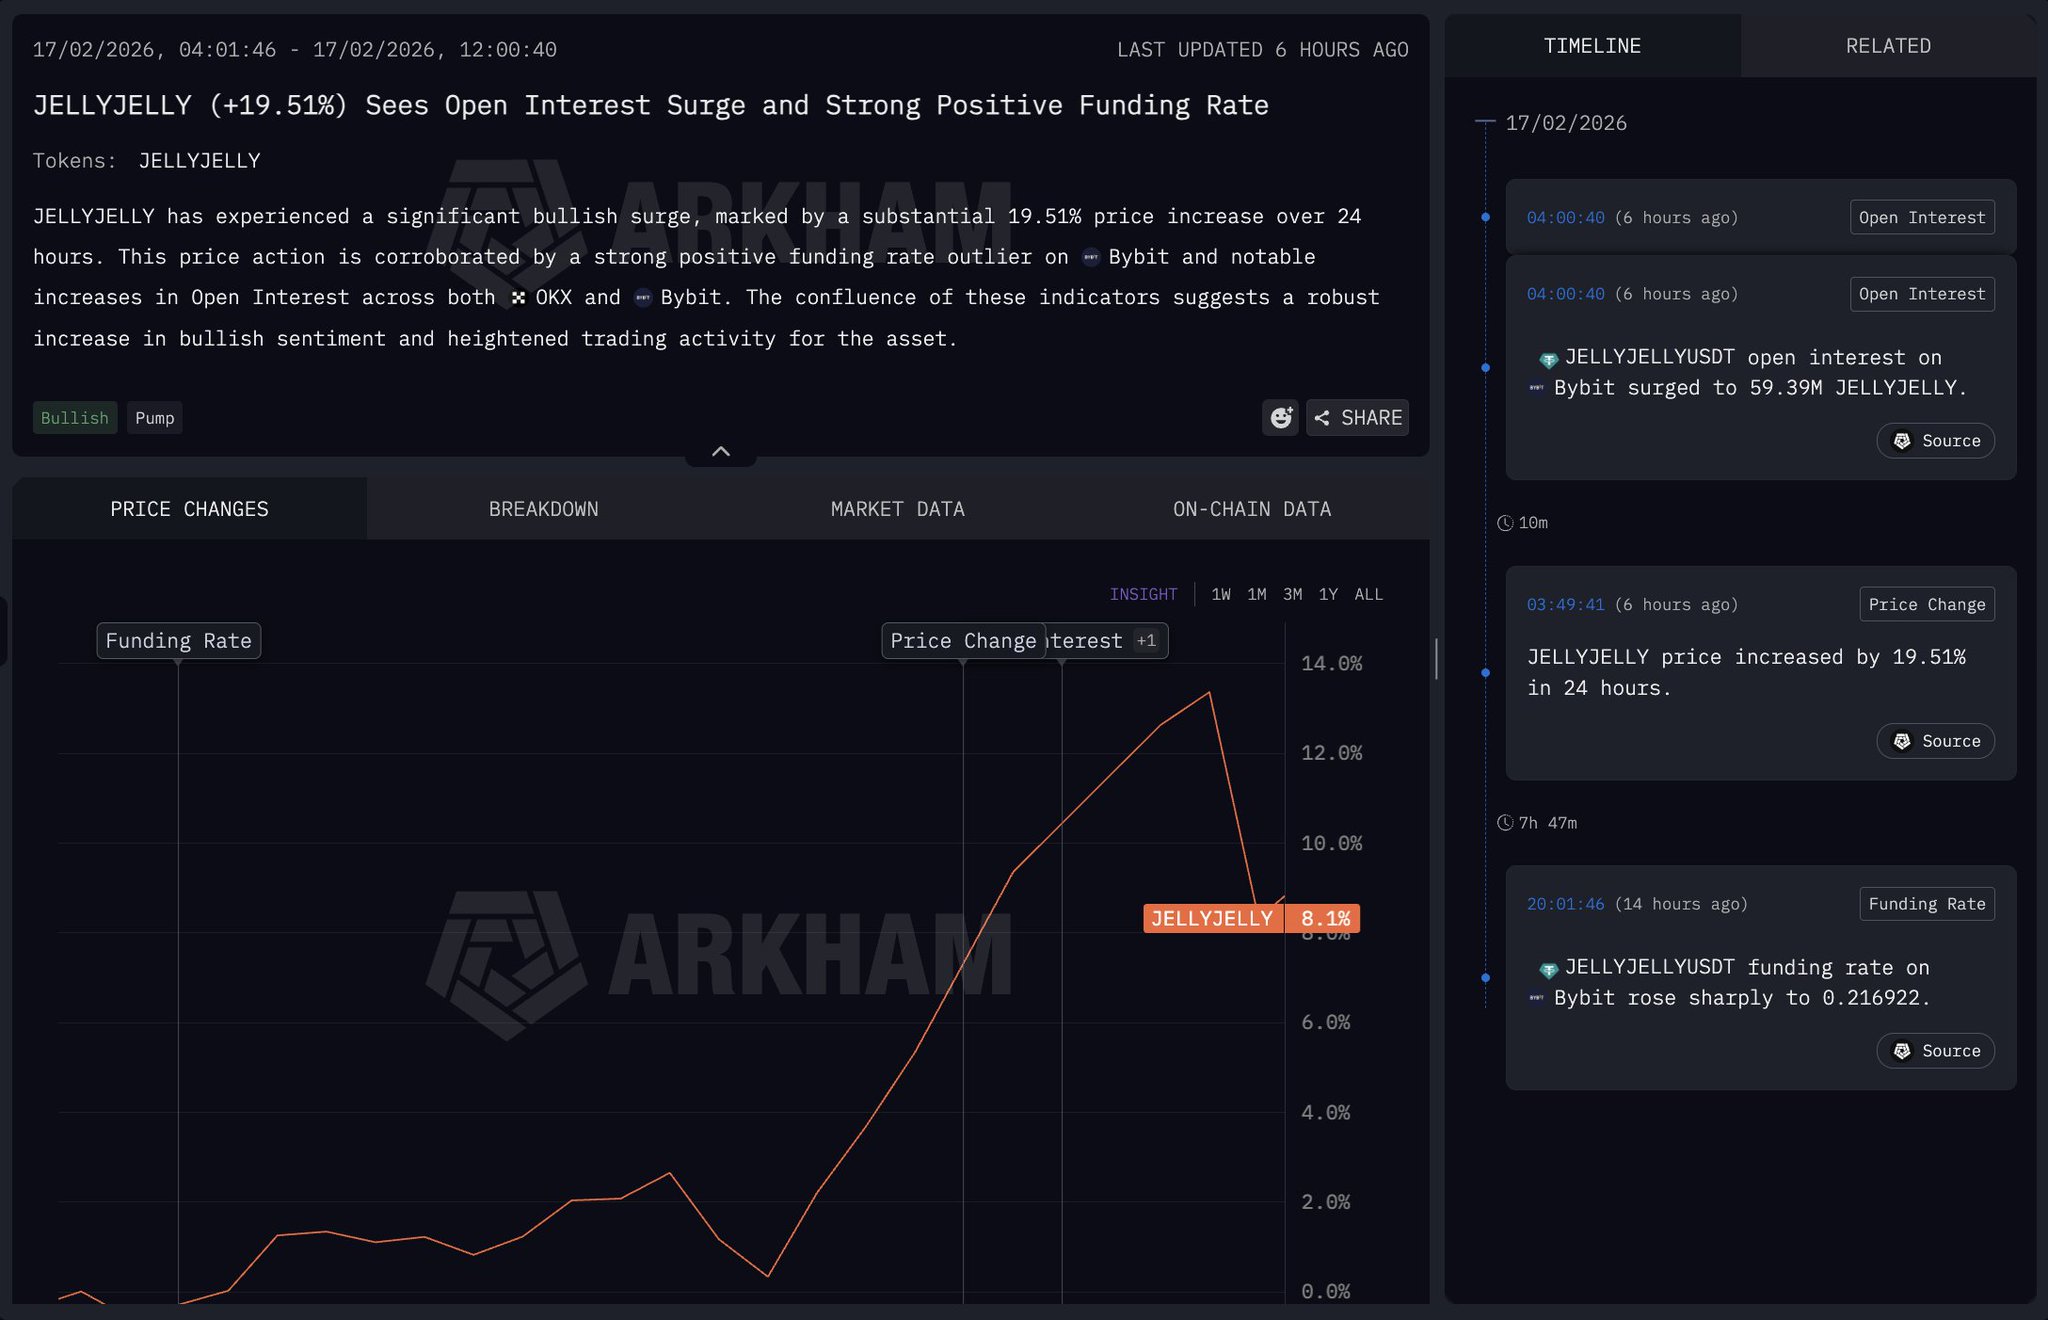Open the RELATED tab
Viewport: 2048px width, 1320px height.
tap(1887, 46)
